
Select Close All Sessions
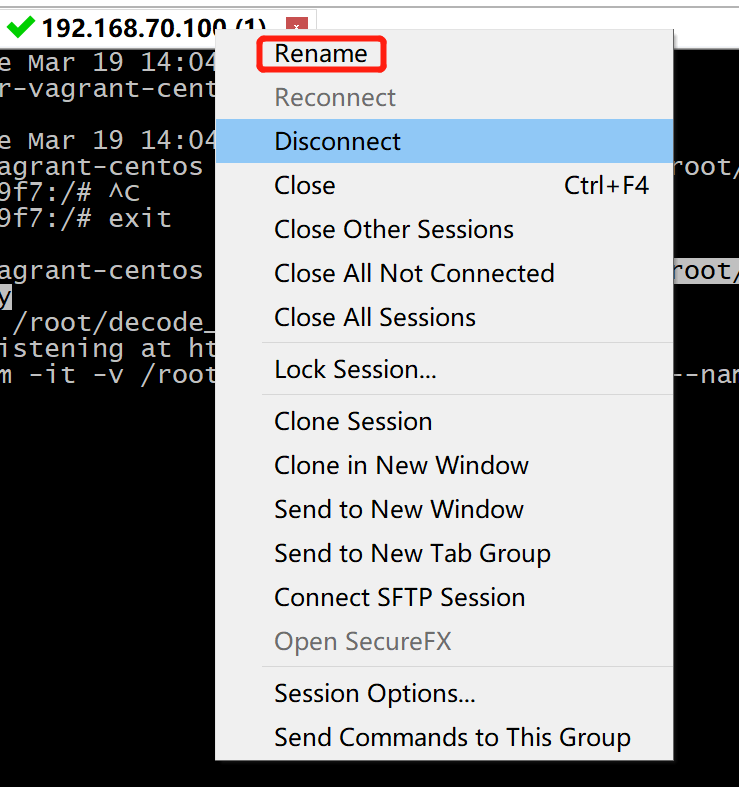pyautogui.click(x=375, y=318)
